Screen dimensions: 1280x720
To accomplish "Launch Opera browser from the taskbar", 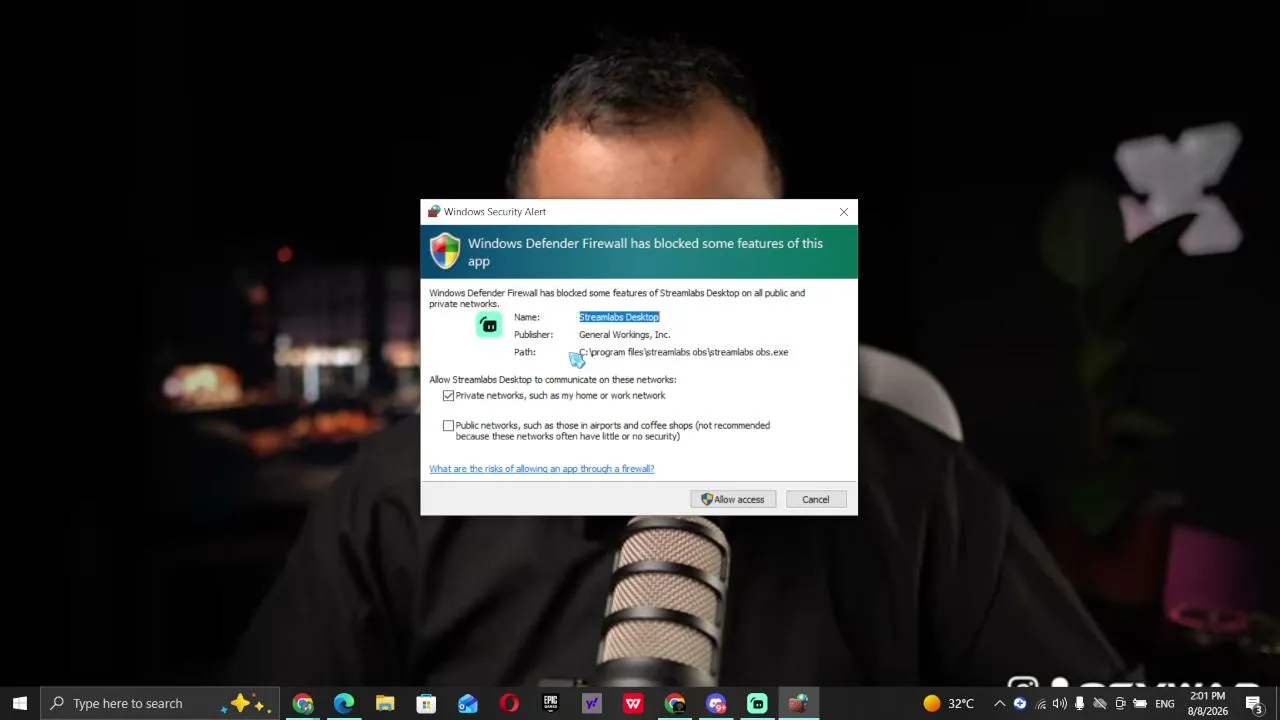I will pos(509,703).
